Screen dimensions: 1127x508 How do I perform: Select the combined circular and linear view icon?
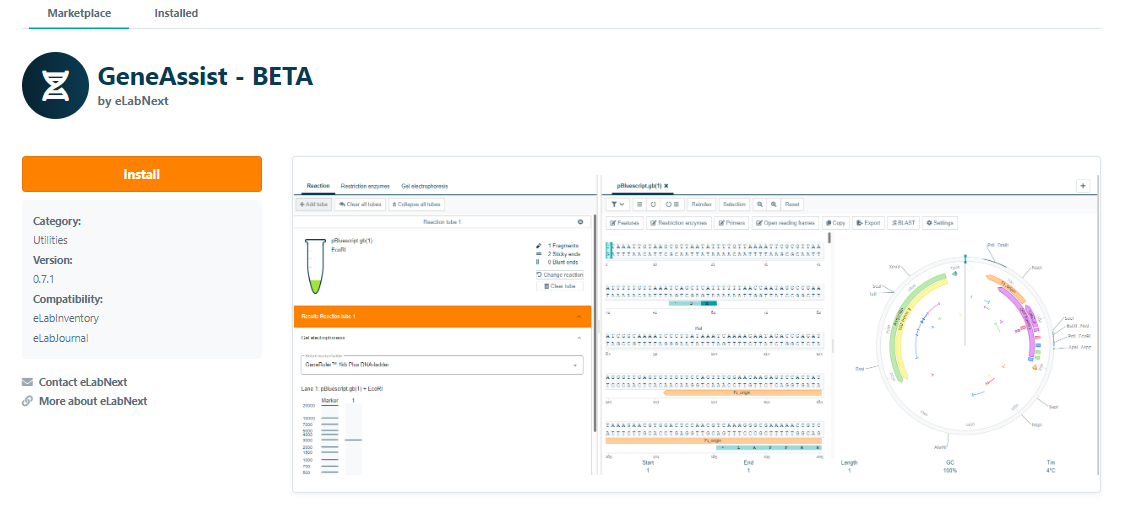pos(672,204)
